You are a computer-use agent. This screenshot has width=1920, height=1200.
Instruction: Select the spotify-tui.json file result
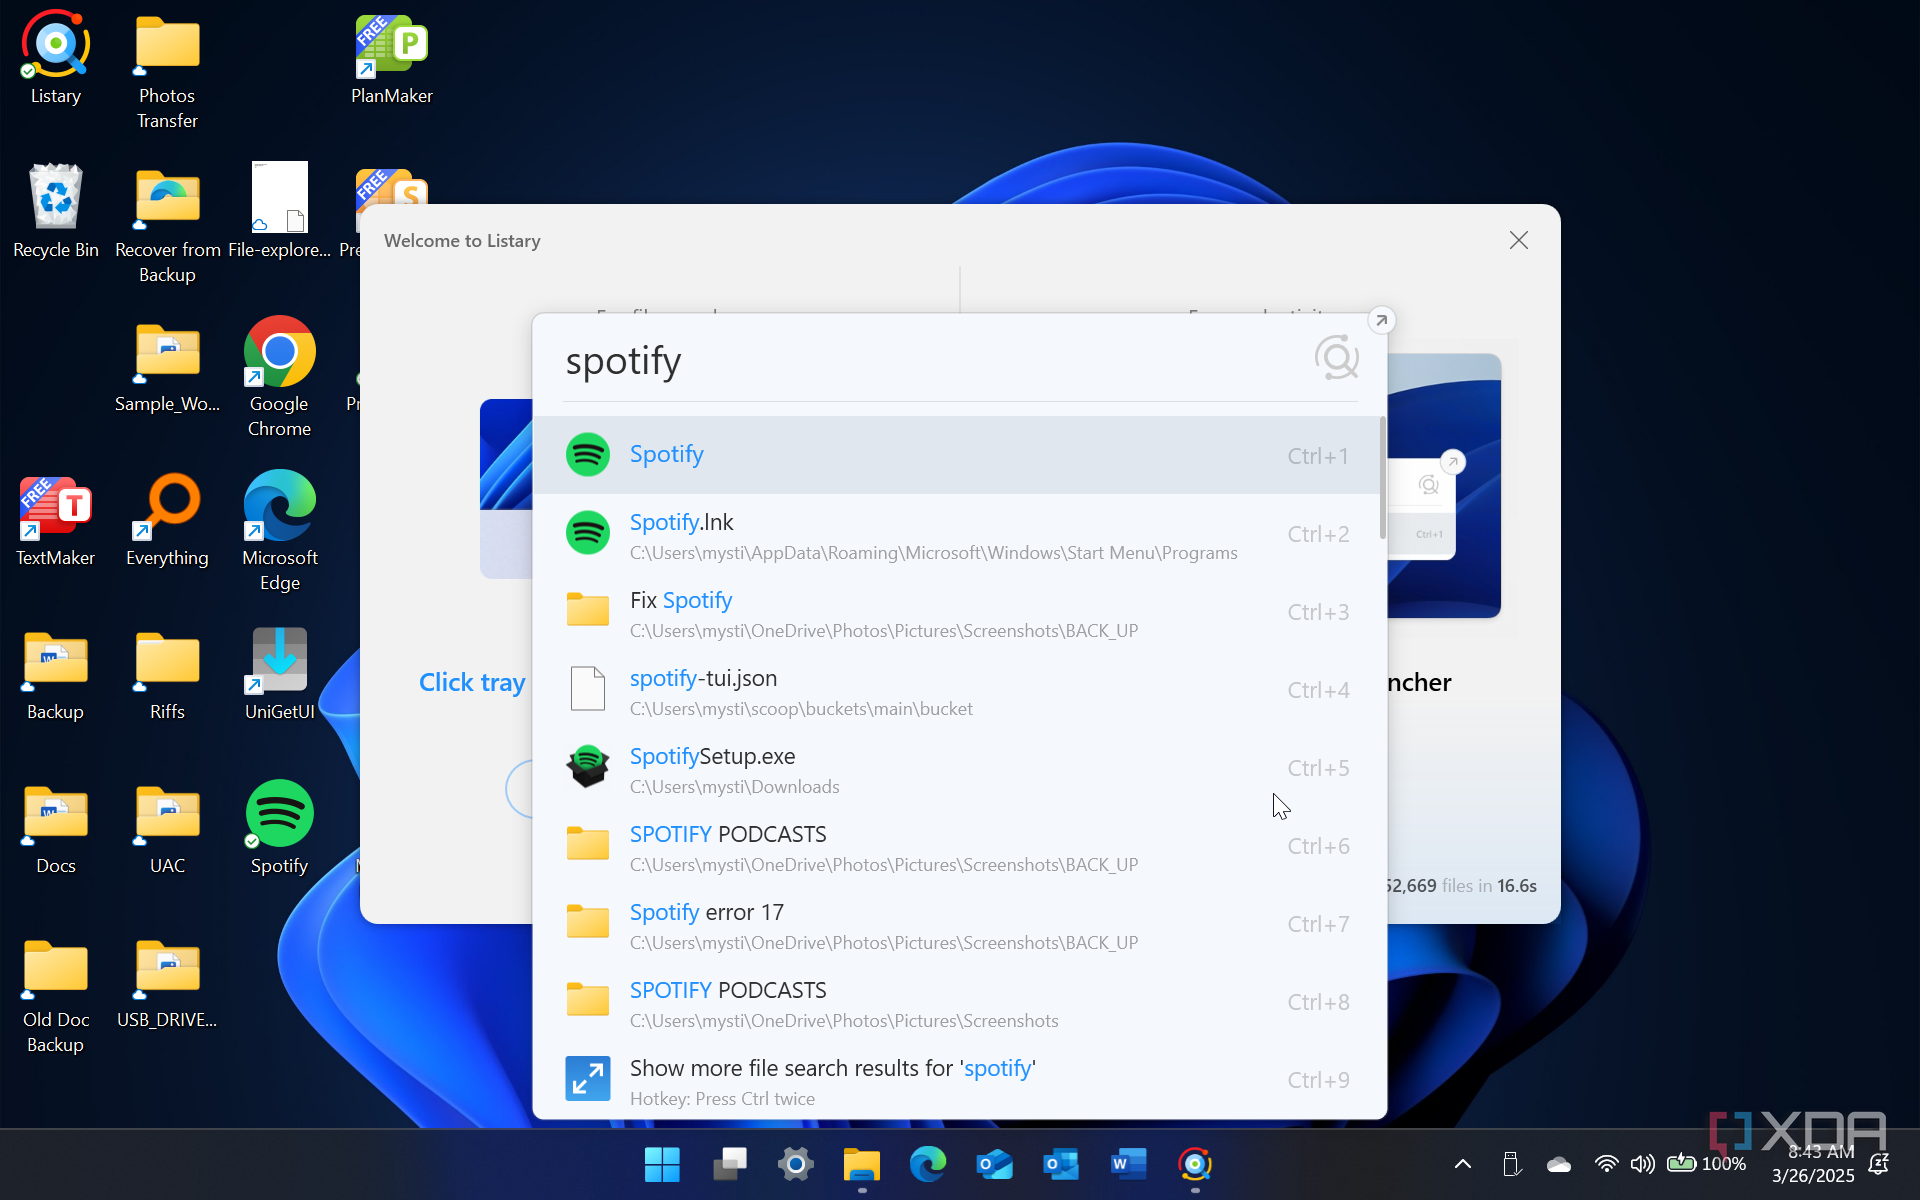pyautogui.click(x=957, y=690)
